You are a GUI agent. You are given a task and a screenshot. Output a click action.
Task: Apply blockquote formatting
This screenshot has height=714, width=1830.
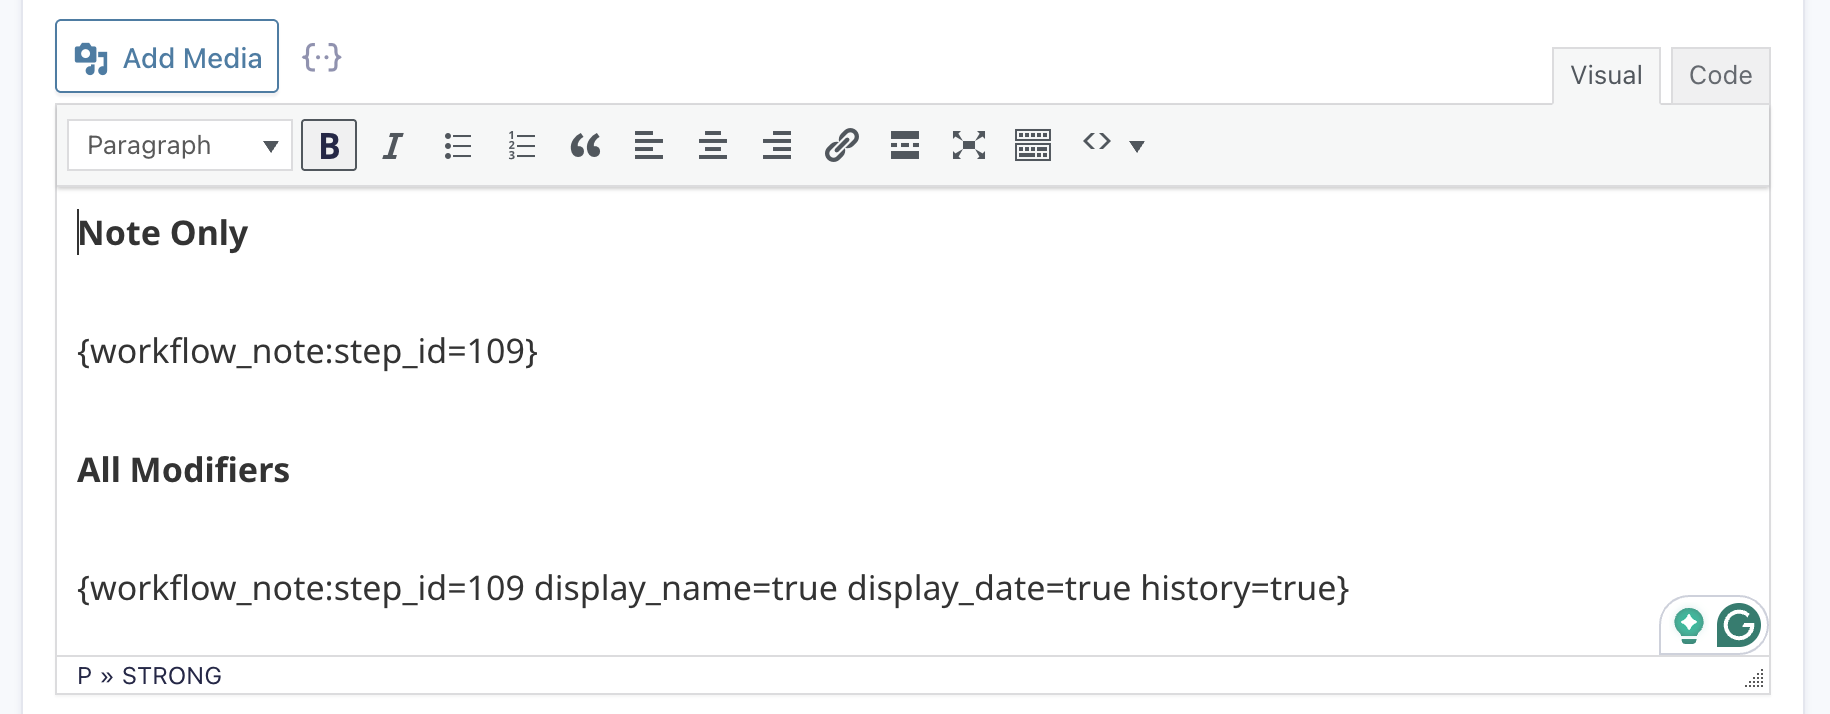585,145
